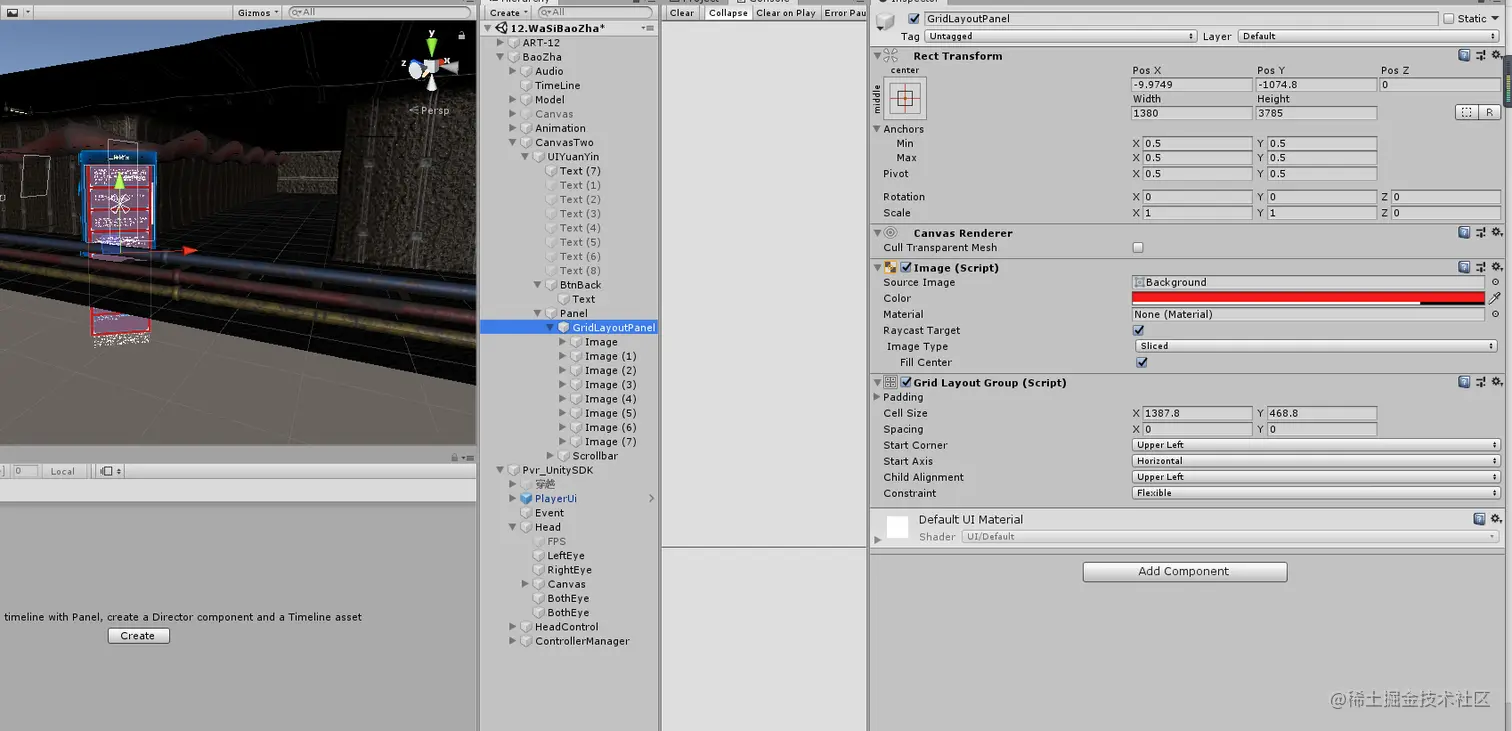Click the GameObject cube icon in Inspector header

[x=886, y=21]
